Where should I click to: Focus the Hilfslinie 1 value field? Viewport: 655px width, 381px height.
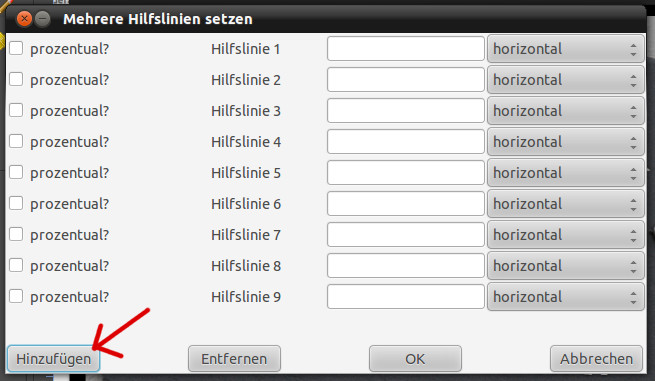(x=406, y=48)
